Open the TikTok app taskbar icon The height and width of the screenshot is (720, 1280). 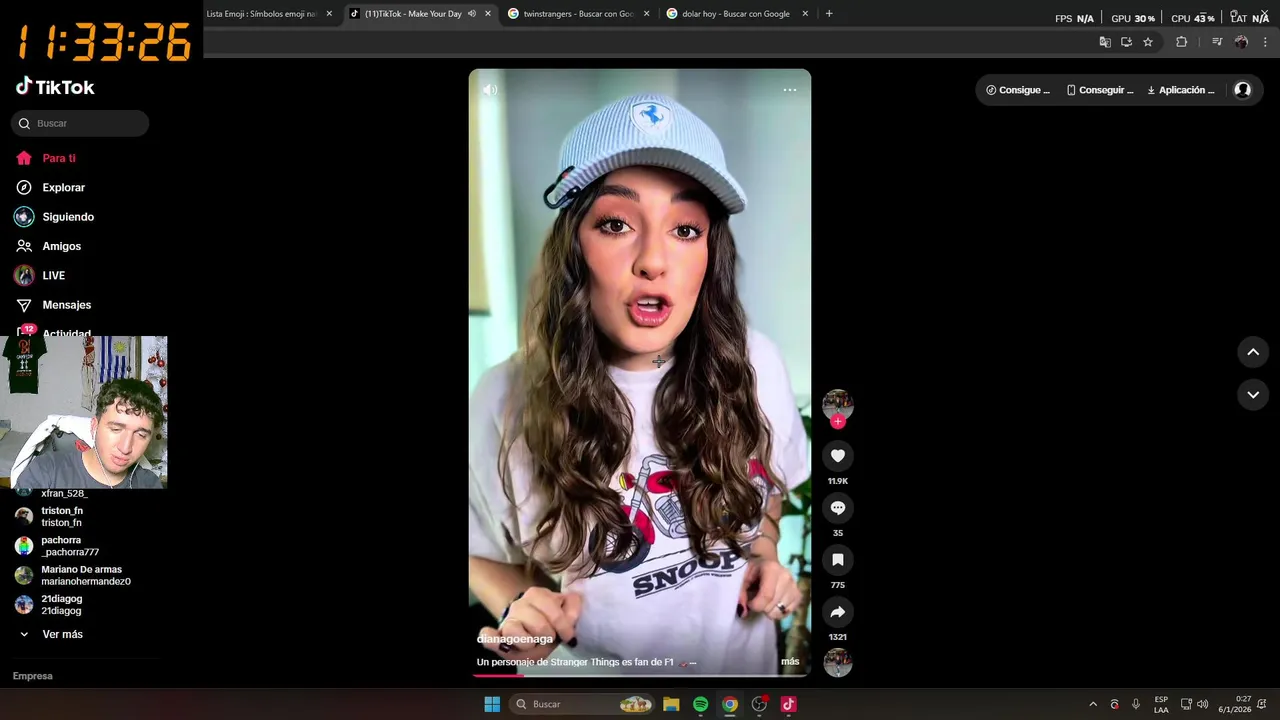point(788,704)
